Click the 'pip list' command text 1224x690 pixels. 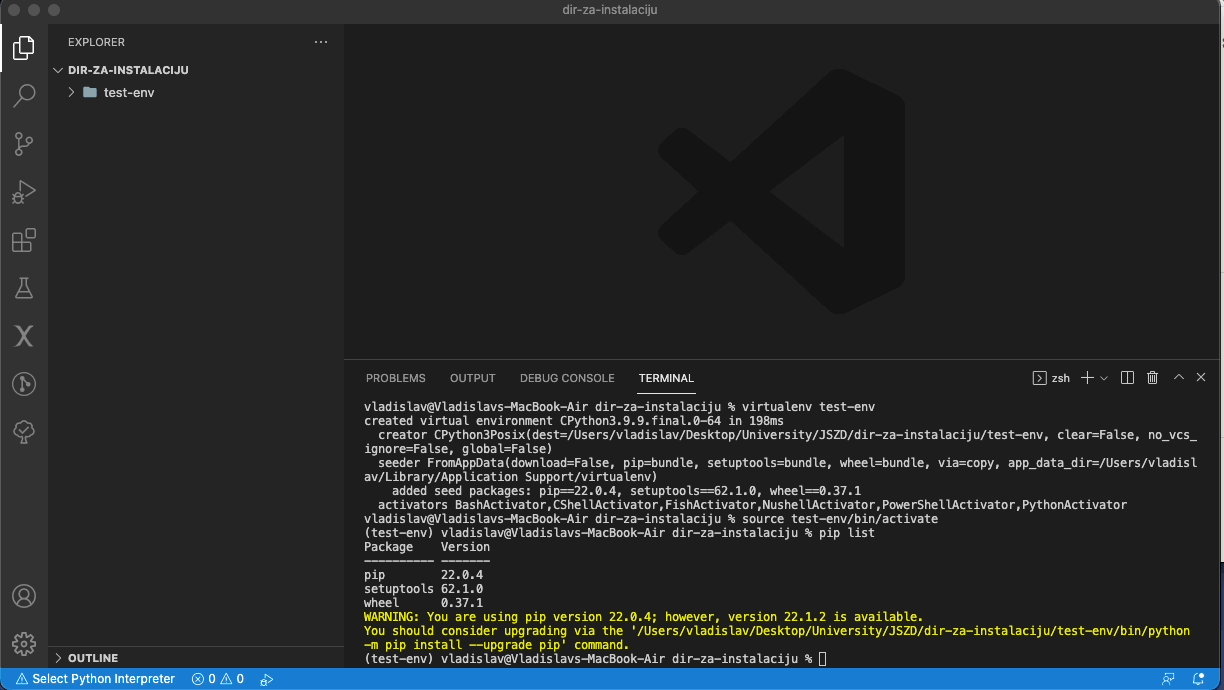[x=847, y=533]
